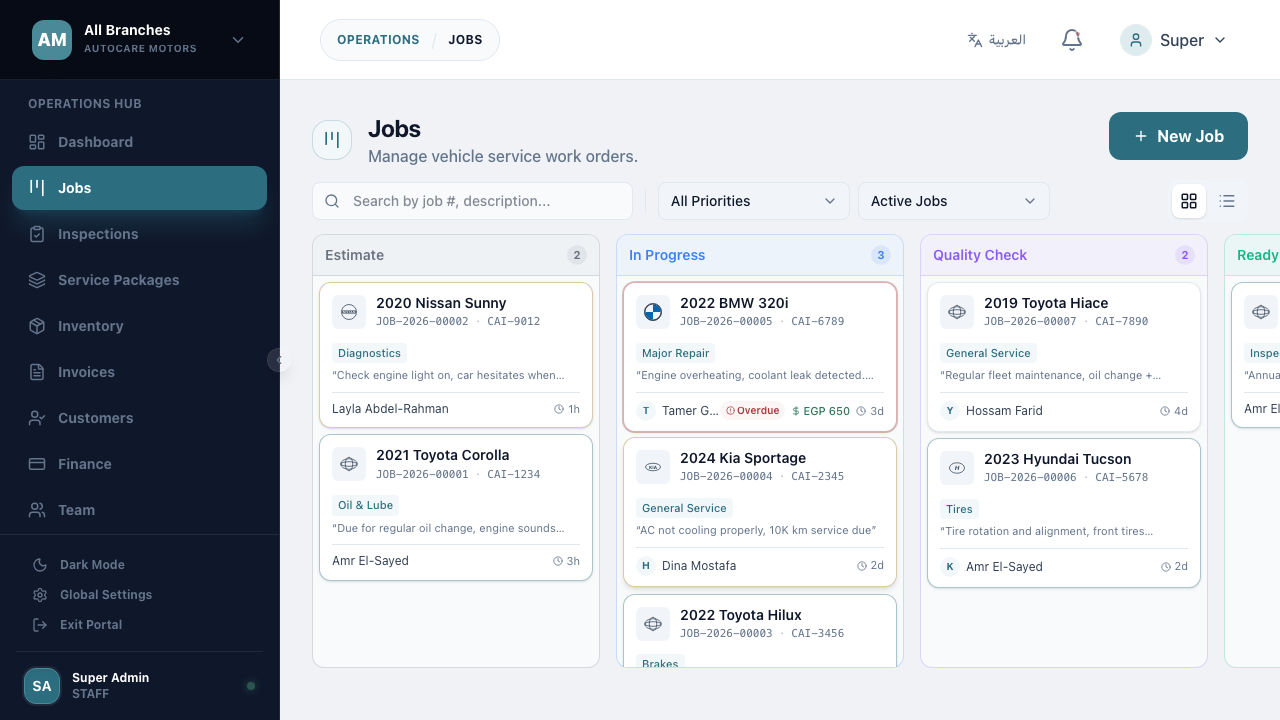Click the Nissan logo on Sunny card
The height and width of the screenshot is (720, 1280).
349,312
